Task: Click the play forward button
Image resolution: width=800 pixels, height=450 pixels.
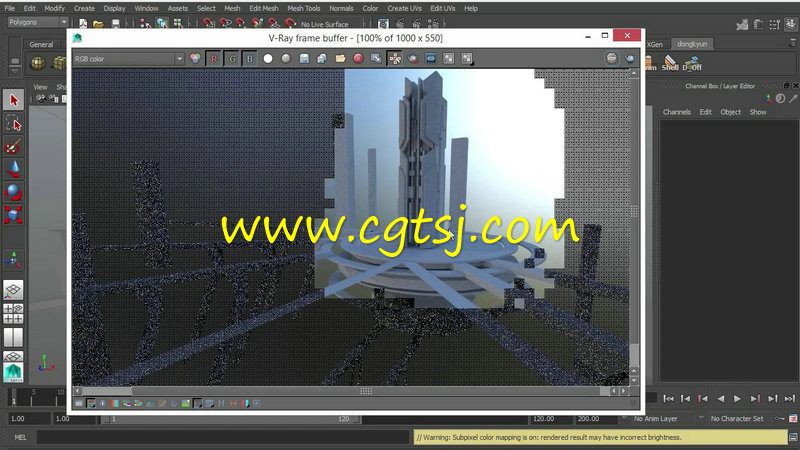Action: [738, 398]
